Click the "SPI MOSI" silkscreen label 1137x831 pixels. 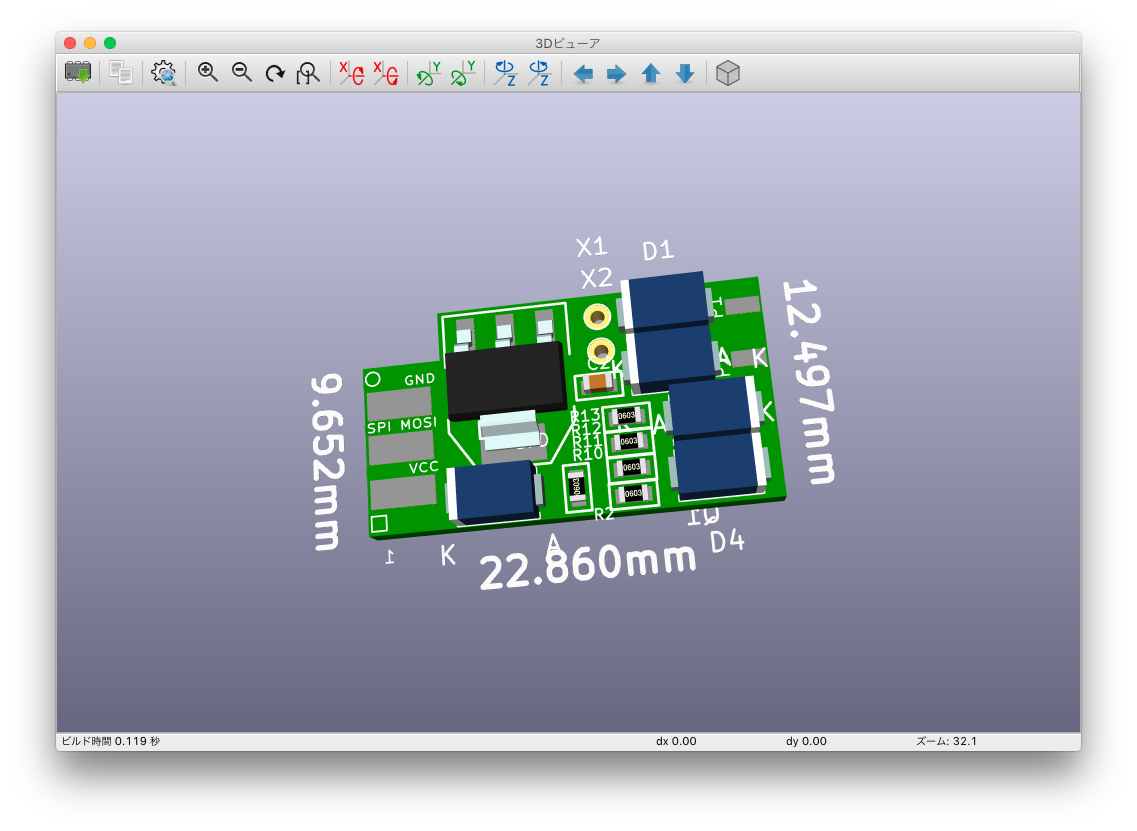pos(402,425)
